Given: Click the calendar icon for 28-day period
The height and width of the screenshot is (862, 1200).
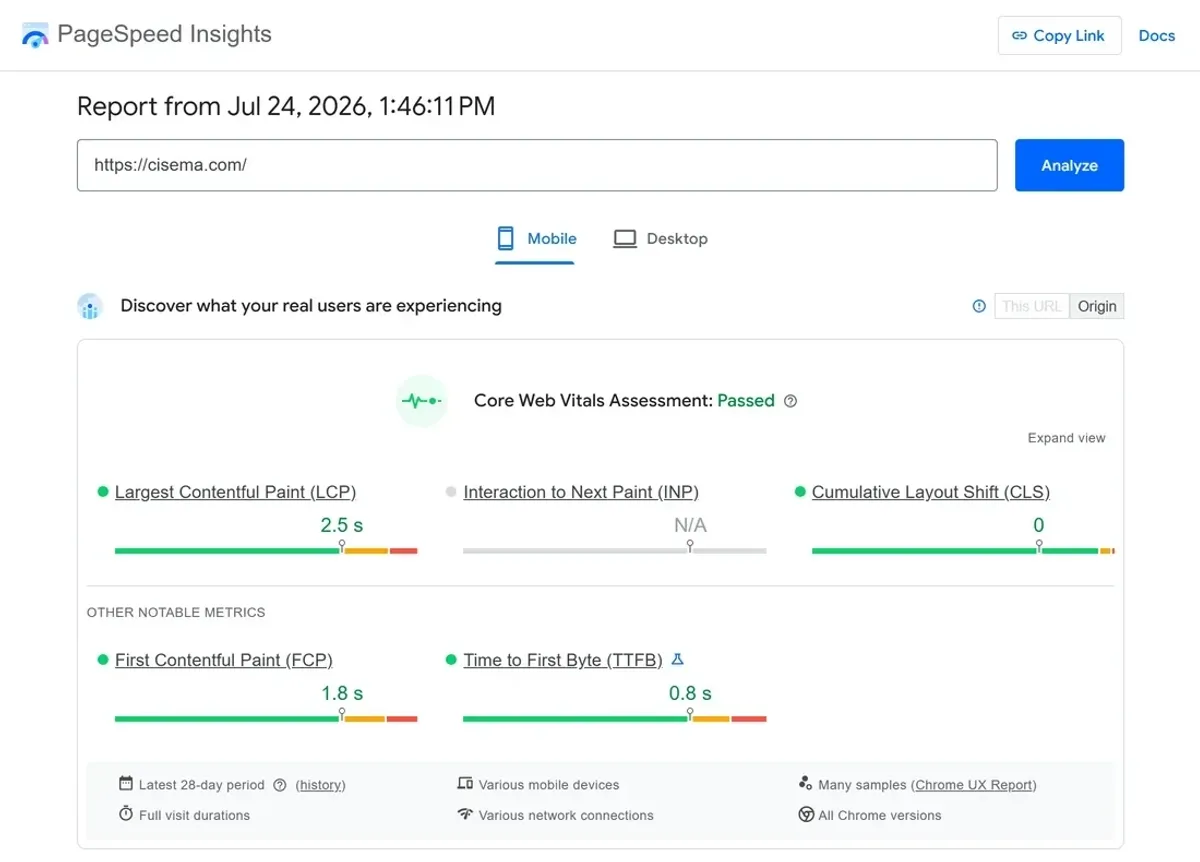Looking at the screenshot, I should pyautogui.click(x=126, y=784).
